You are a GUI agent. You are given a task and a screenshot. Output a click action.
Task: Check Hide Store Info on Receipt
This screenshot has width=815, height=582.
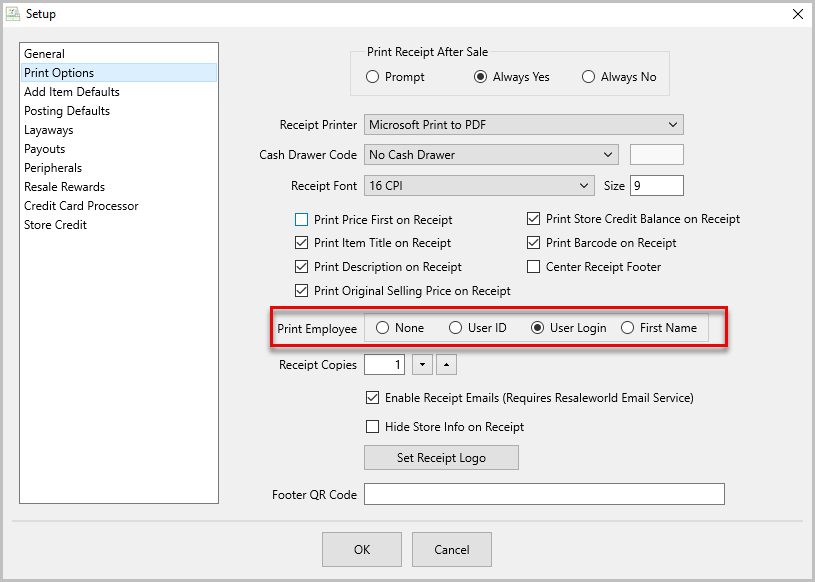pyautogui.click(x=372, y=427)
